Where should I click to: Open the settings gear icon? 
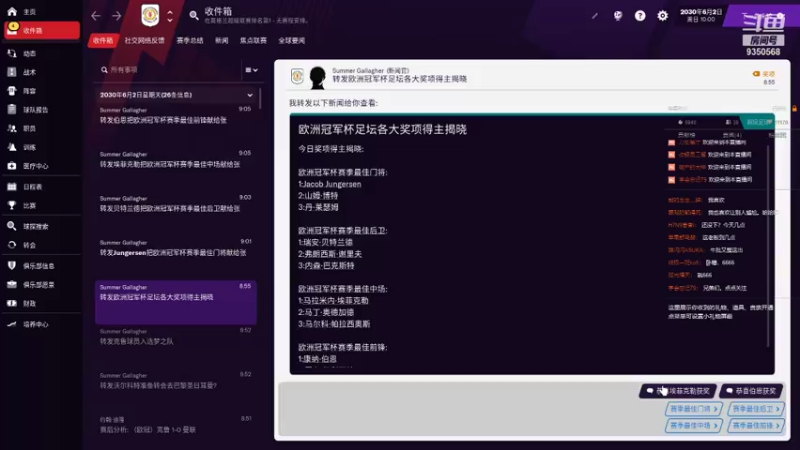(x=662, y=16)
